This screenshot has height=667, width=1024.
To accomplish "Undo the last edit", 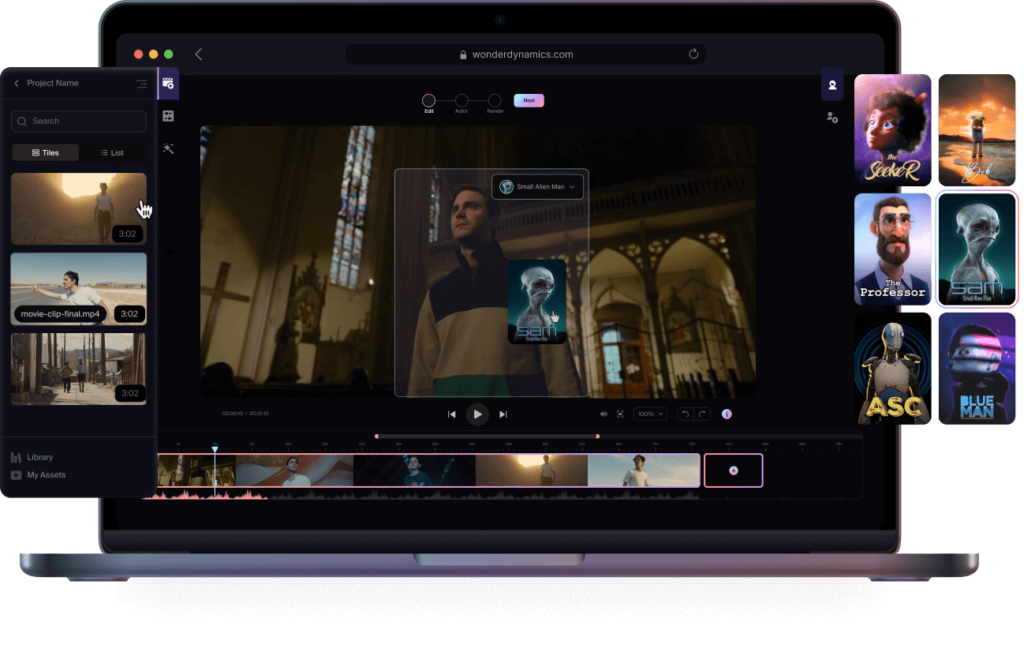I will click(685, 414).
